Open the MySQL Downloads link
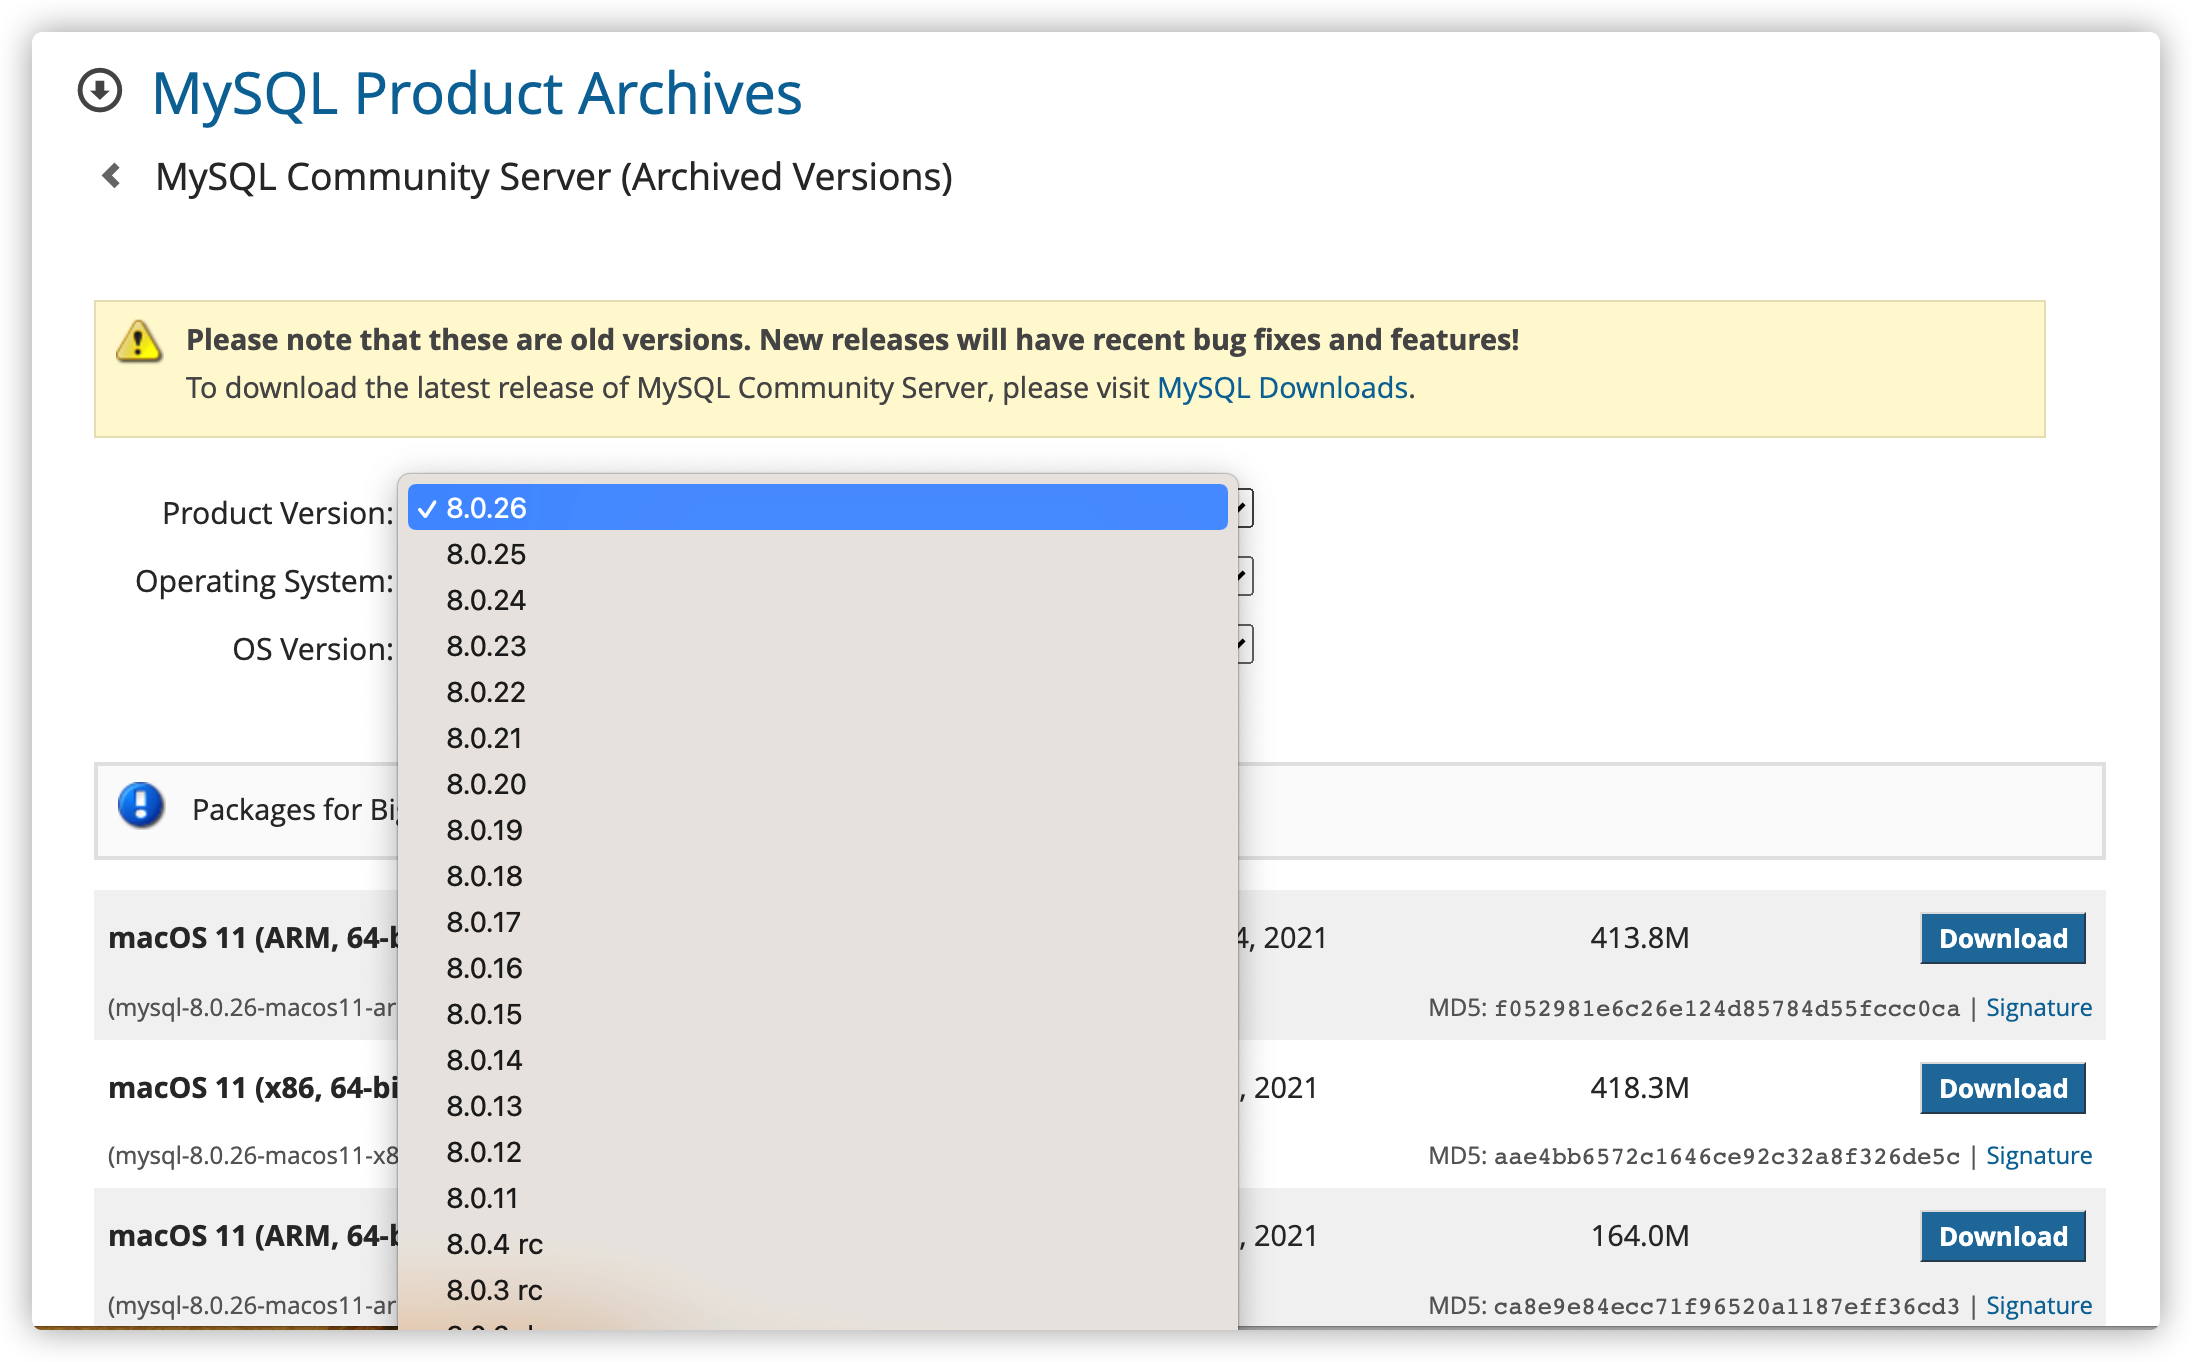This screenshot has width=2192, height=1362. click(1282, 388)
